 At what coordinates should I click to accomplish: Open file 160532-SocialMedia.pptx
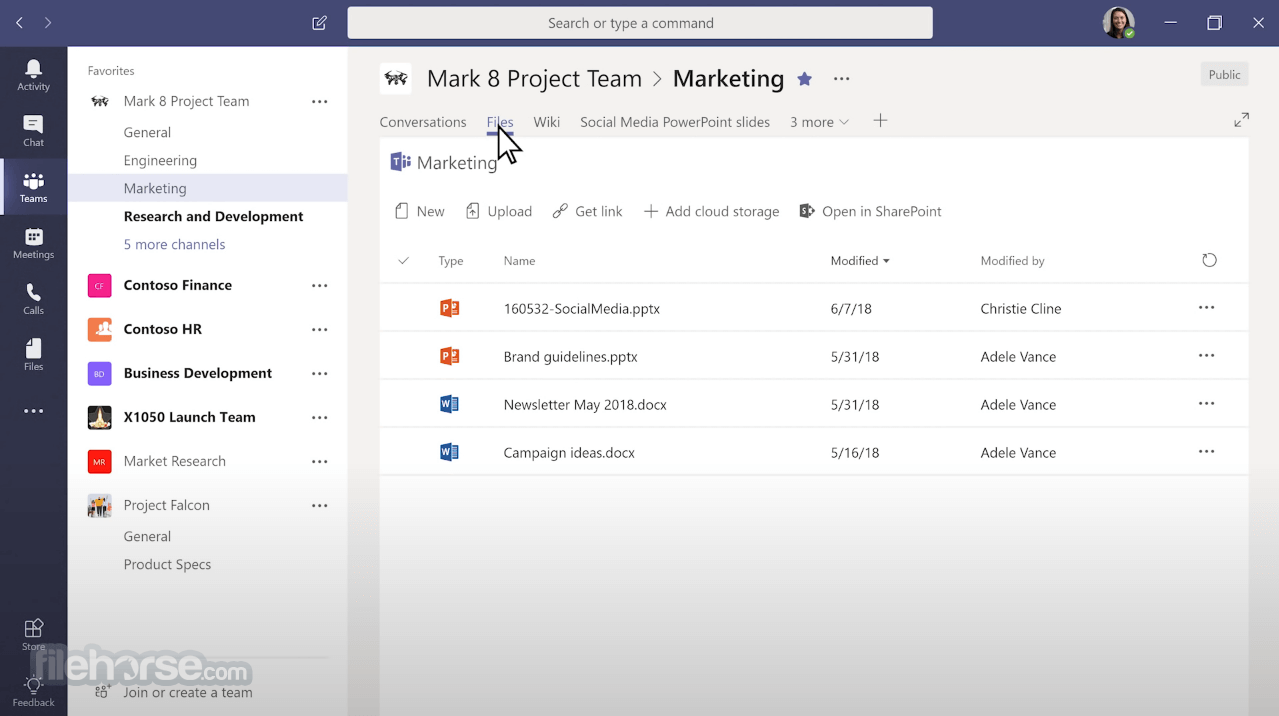coord(582,309)
